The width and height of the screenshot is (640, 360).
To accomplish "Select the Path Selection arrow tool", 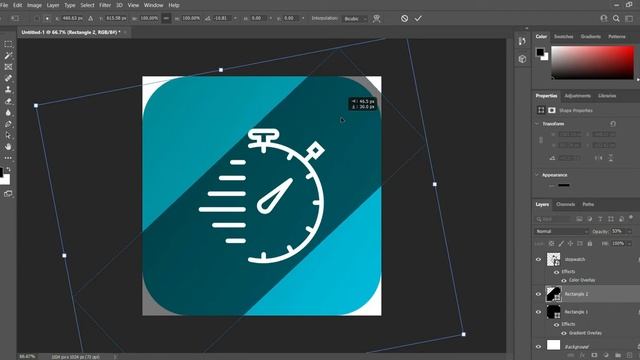I will 8,135.
